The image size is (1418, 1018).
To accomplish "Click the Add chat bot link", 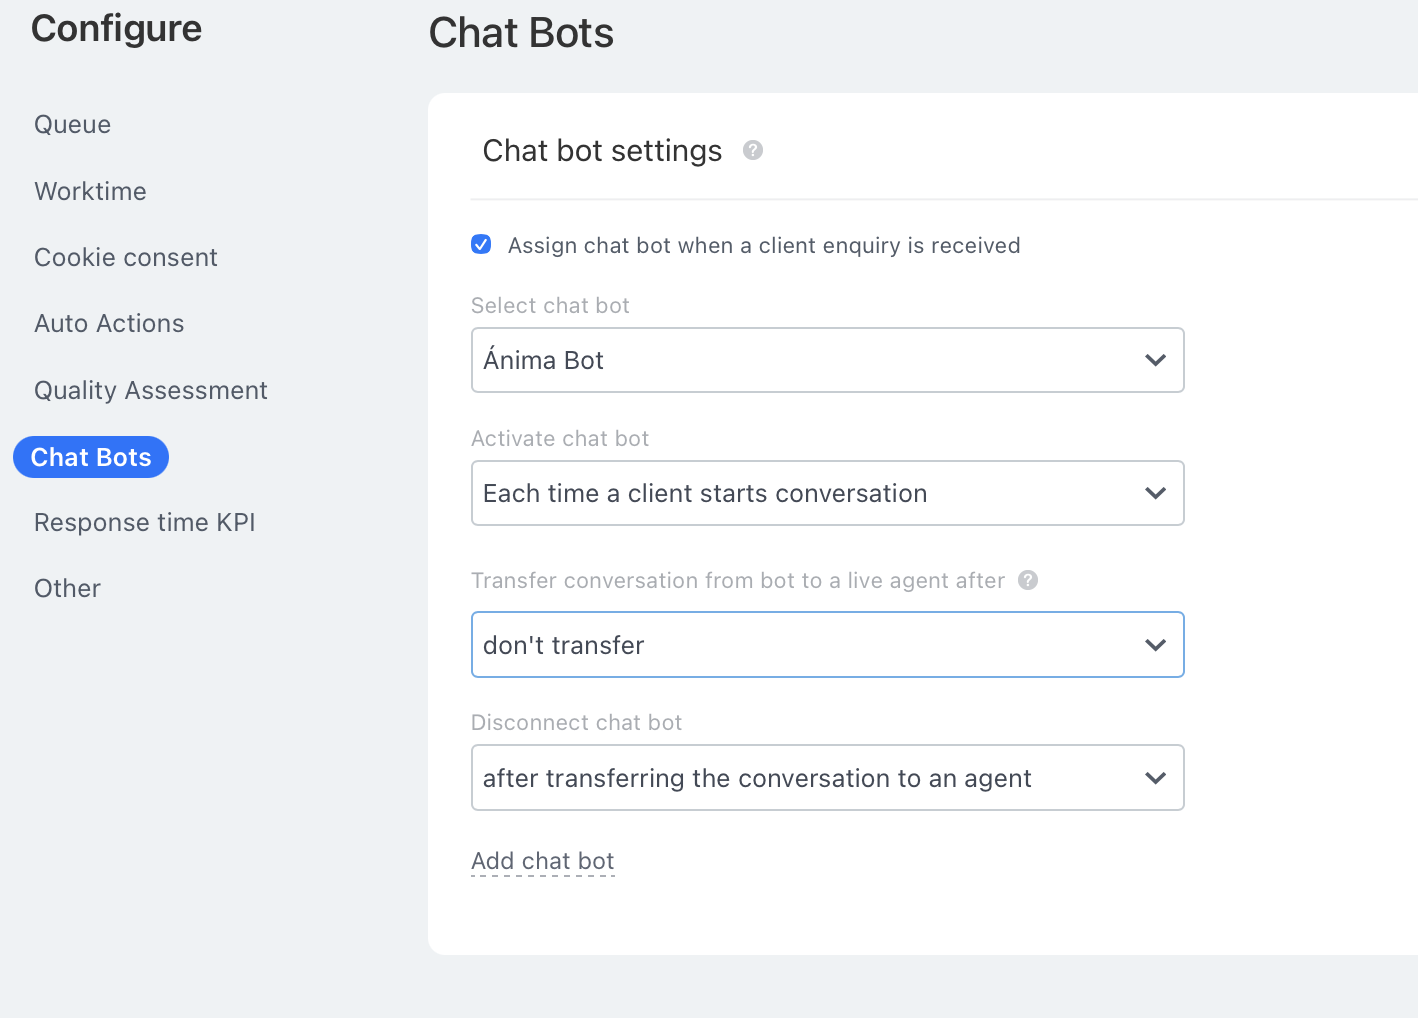I will [x=542, y=861].
